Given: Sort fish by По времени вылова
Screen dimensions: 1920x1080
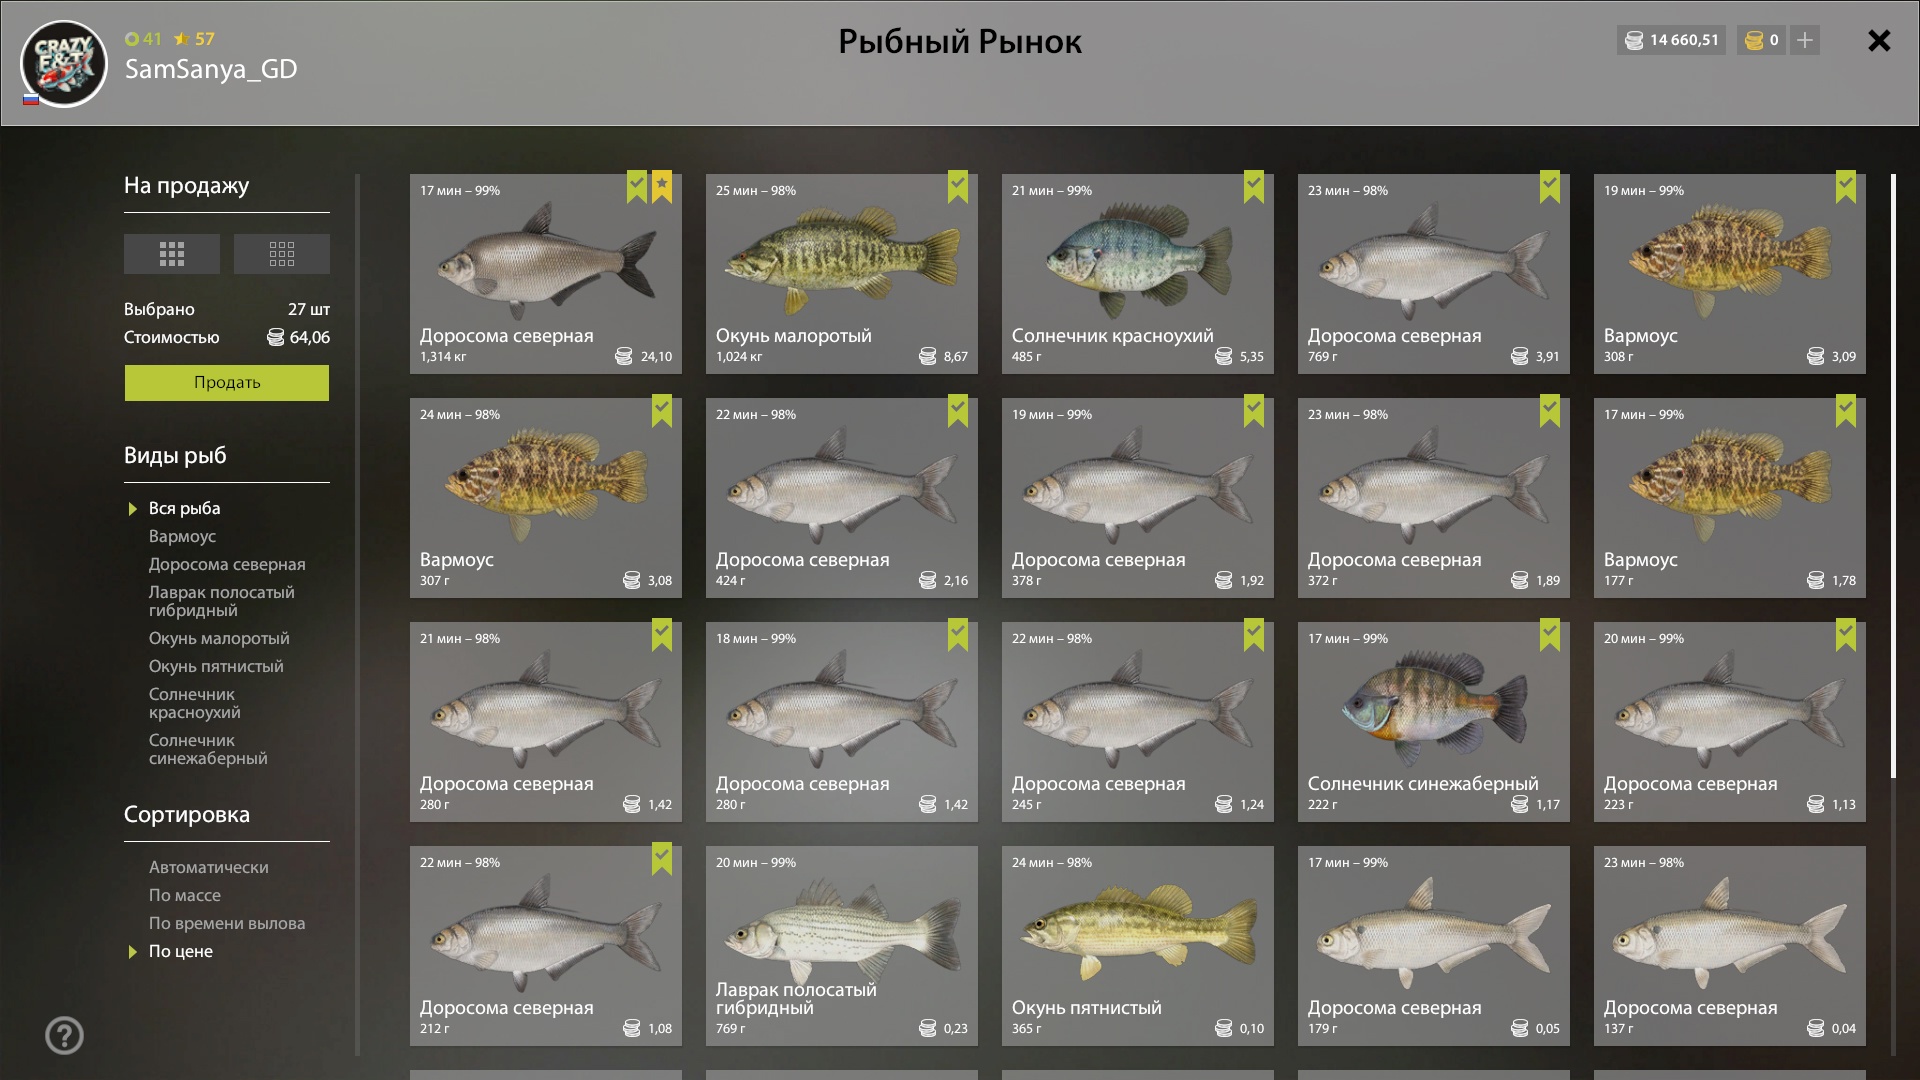Looking at the screenshot, I should (227, 923).
